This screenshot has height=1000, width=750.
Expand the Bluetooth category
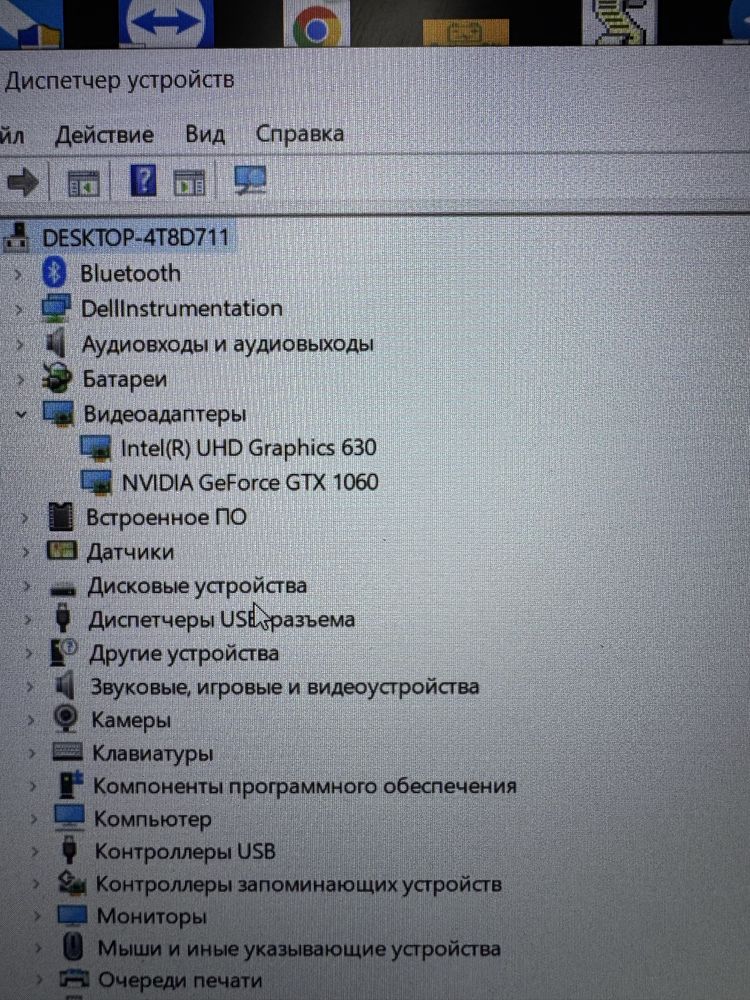tap(18, 274)
